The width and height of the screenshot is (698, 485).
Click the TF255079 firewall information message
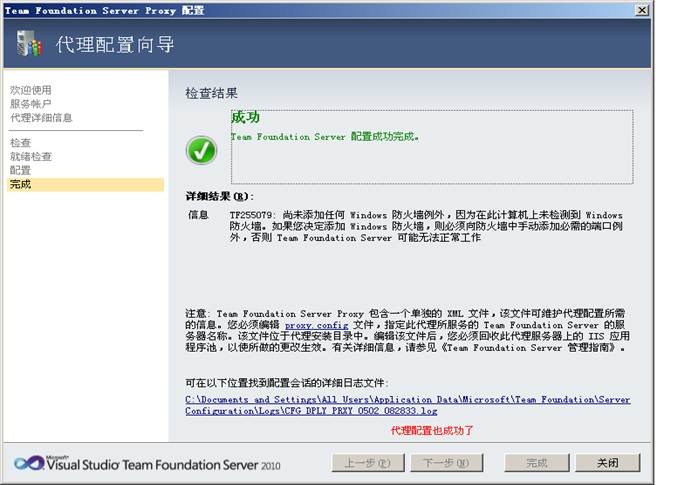(426, 226)
